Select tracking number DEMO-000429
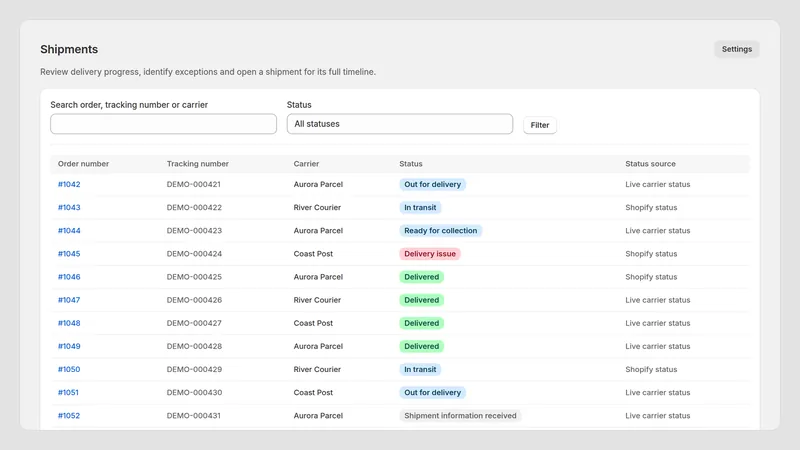This screenshot has width=800, height=450. pyautogui.click(x=194, y=369)
